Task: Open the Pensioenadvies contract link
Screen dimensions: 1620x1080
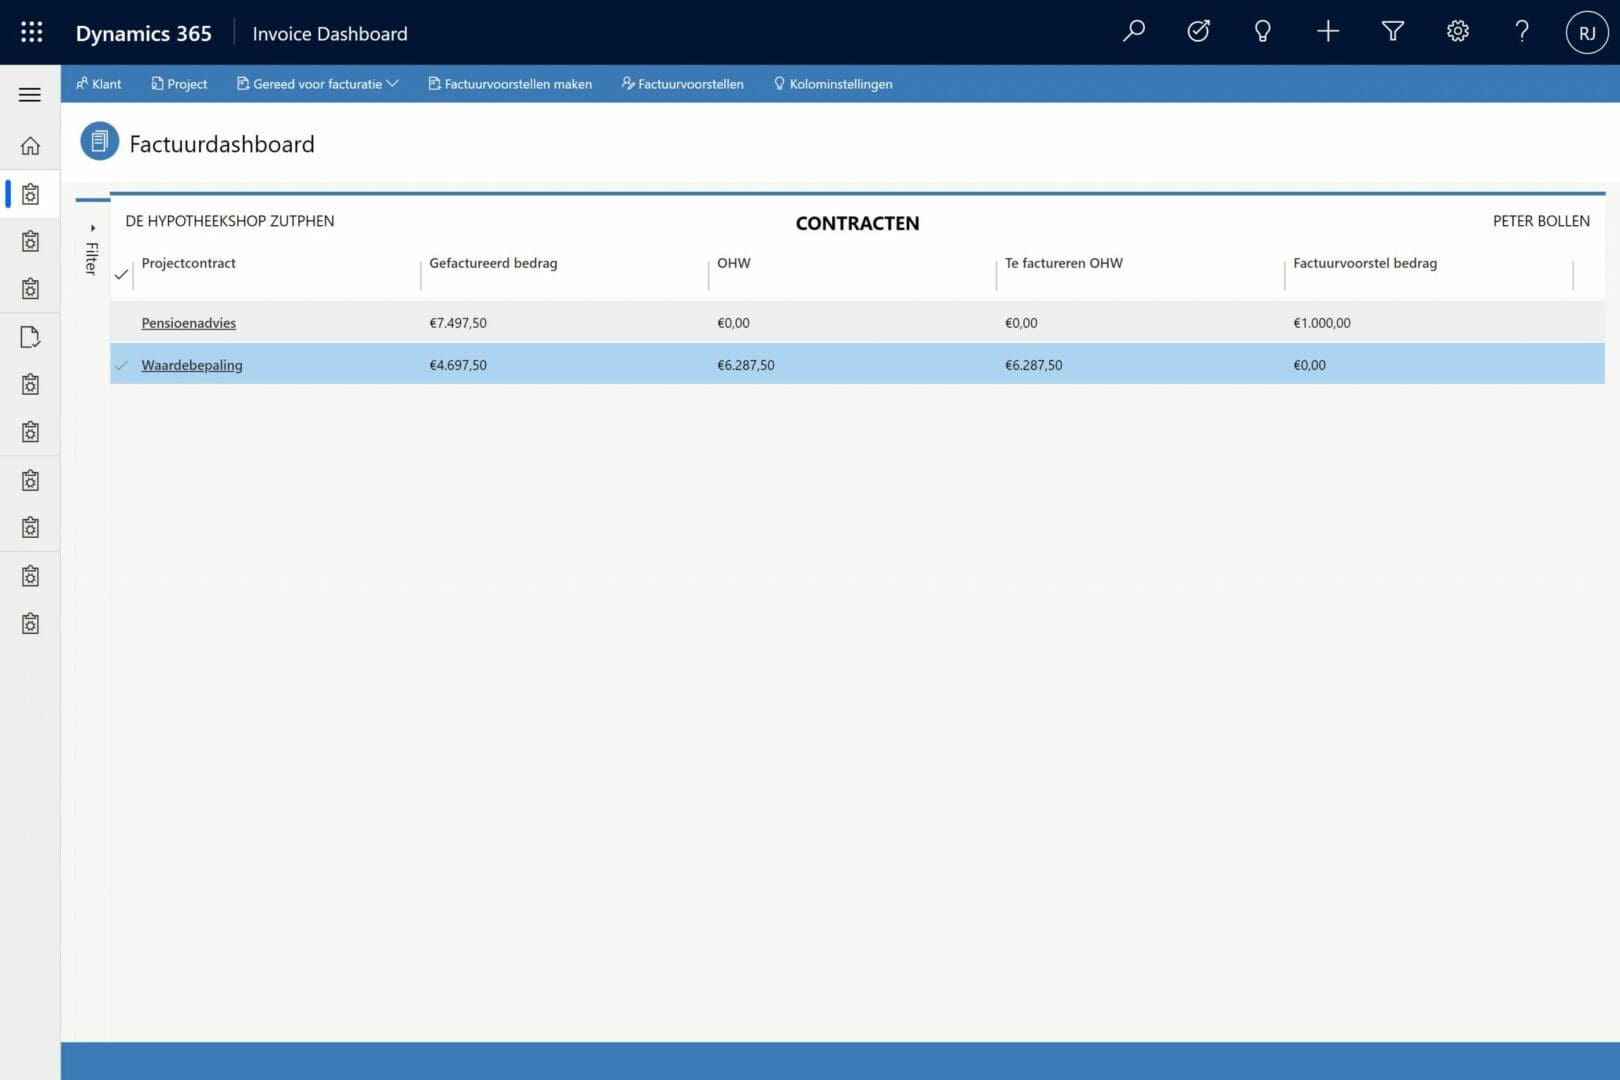Action: point(189,323)
